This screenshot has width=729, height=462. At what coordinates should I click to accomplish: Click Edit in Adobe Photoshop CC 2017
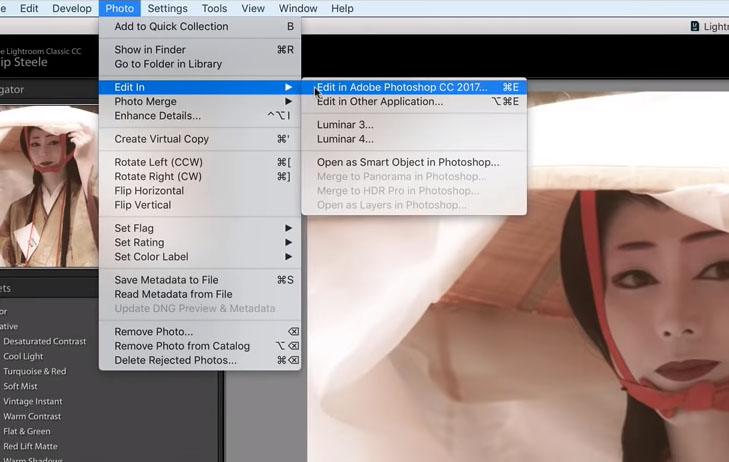(x=414, y=87)
